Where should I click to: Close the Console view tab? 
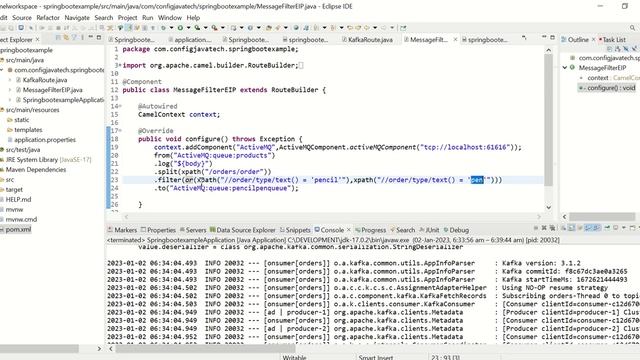click(x=349, y=230)
